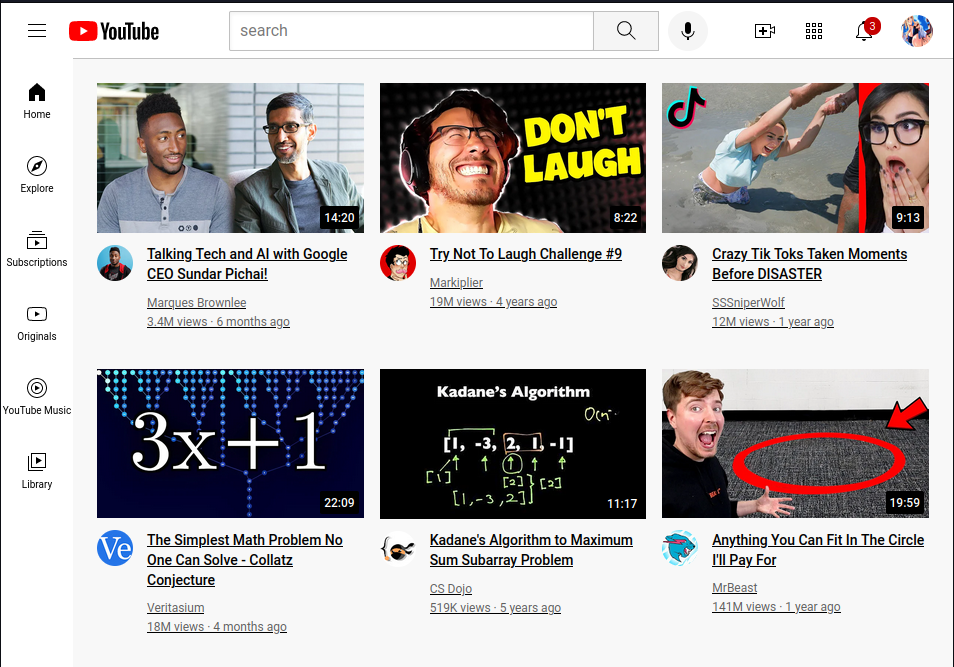Open Subscriptions in the sidebar
The image size is (954, 667).
(x=37, y=248)
